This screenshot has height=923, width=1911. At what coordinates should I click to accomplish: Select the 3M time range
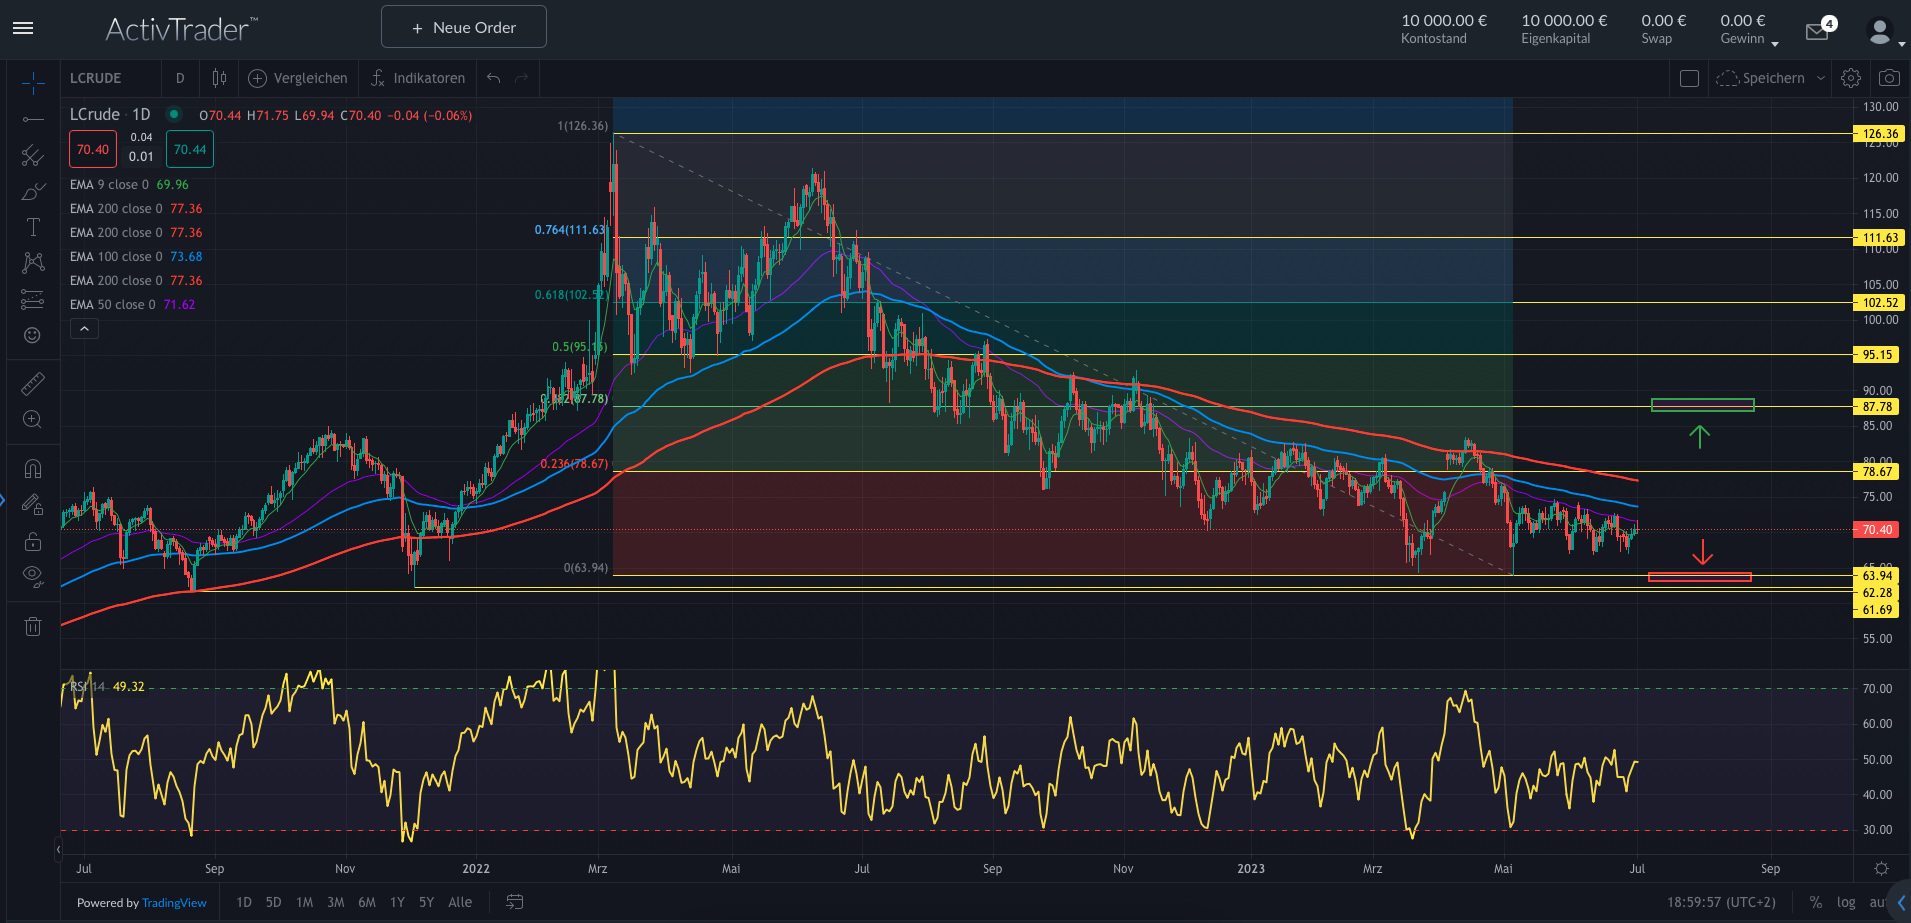(336, 902)
